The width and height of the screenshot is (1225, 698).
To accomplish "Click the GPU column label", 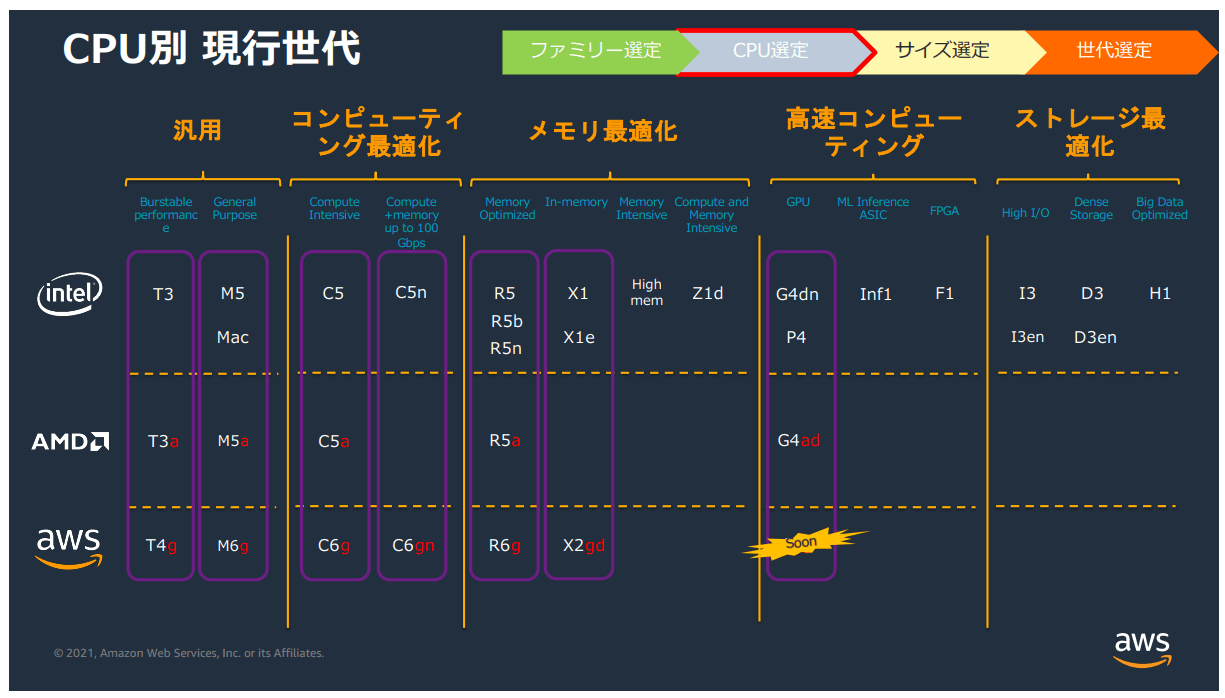I will (798, 202).
